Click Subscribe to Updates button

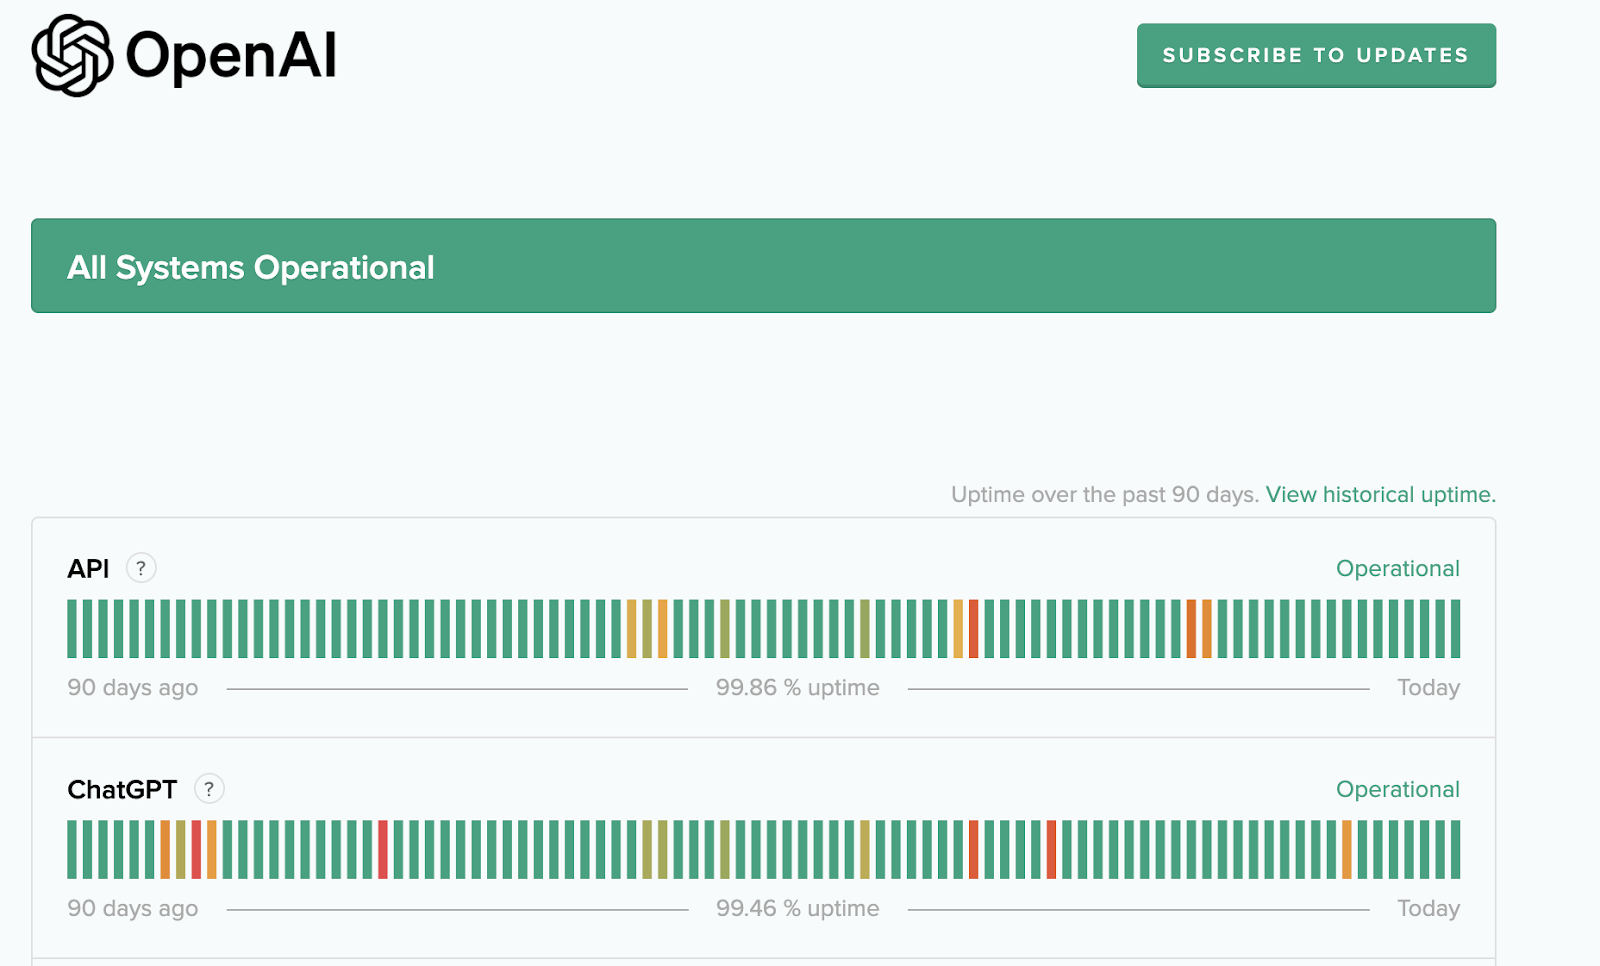(1316, 56)
